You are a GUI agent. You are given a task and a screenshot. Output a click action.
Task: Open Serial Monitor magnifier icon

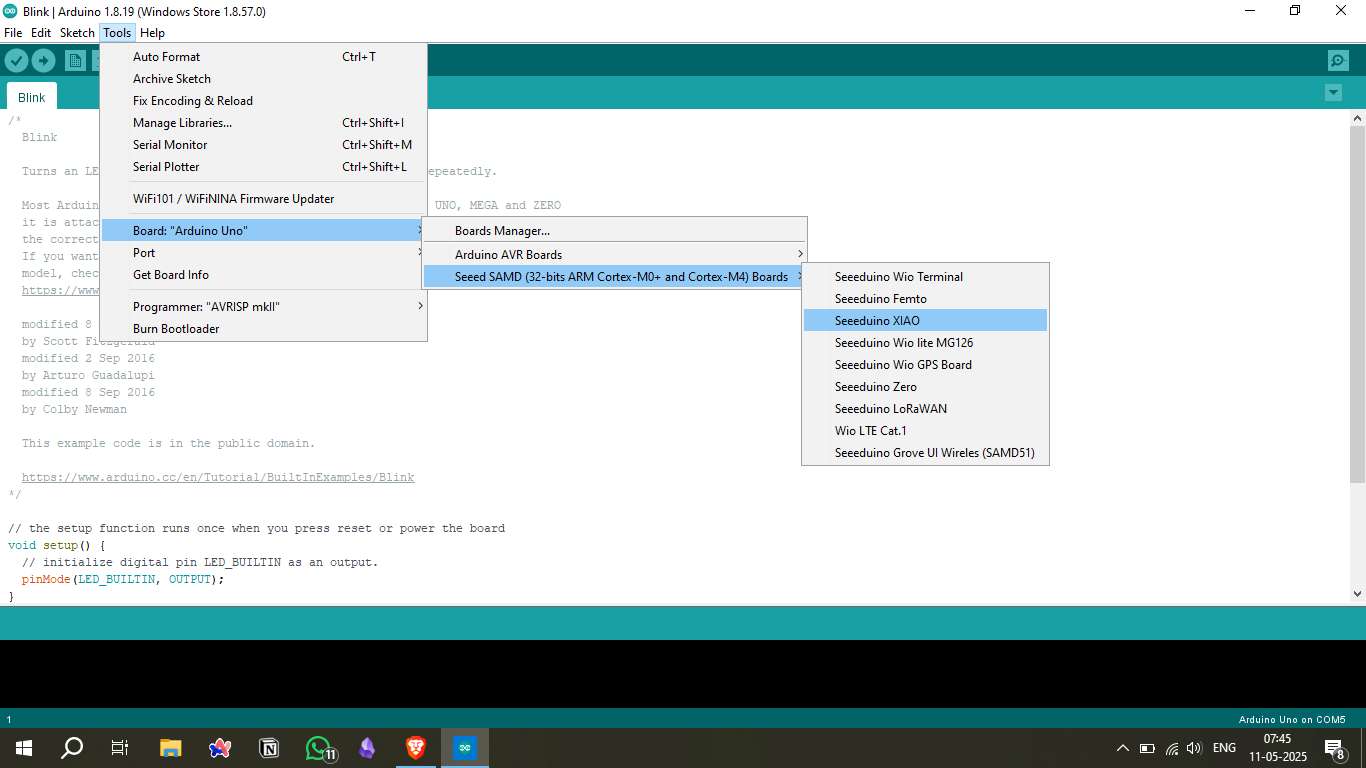coord(1338,61)
